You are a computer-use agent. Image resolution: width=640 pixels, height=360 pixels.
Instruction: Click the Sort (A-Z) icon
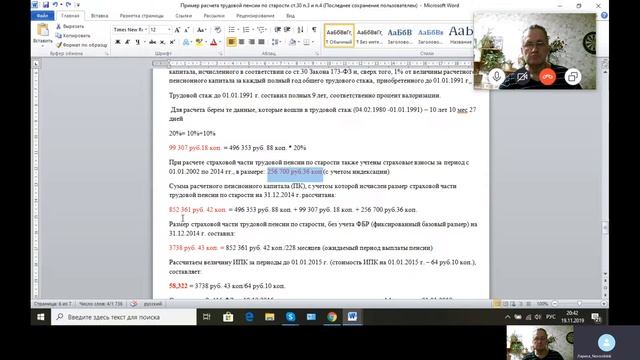click(x=301, y=30)
